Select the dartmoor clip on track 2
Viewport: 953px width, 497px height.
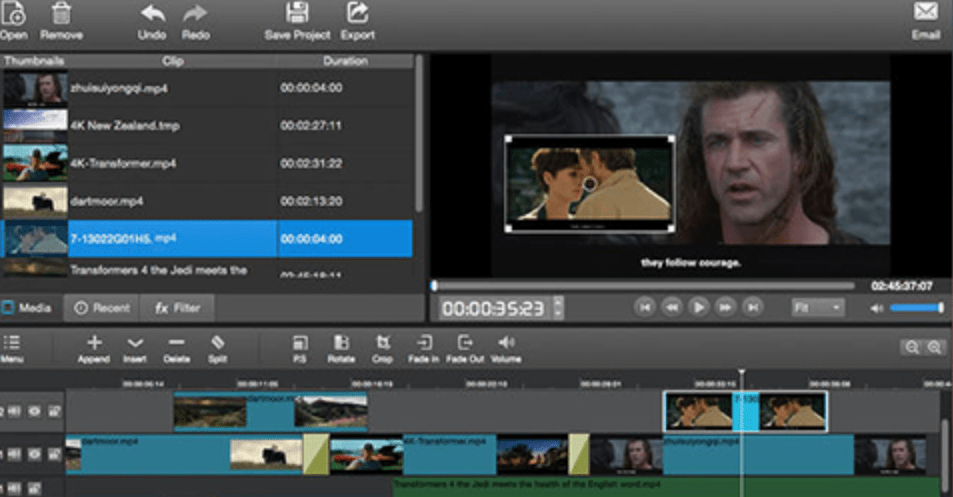[x=270, y=411]
